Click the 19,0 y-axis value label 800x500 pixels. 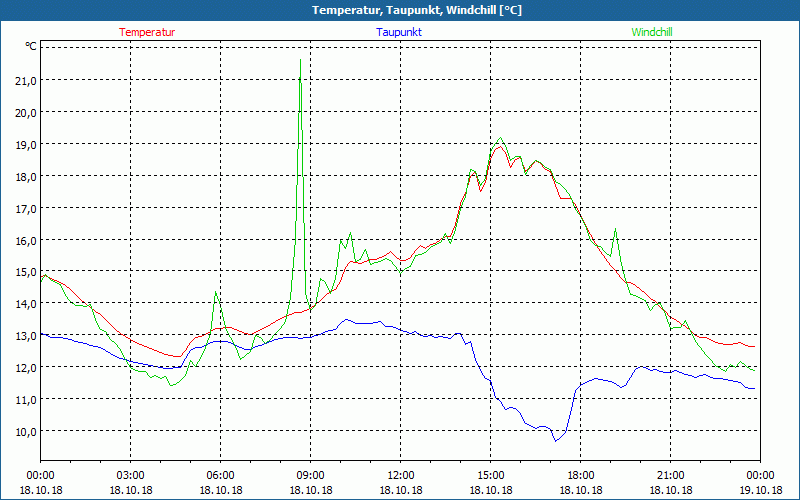(23, 144)
